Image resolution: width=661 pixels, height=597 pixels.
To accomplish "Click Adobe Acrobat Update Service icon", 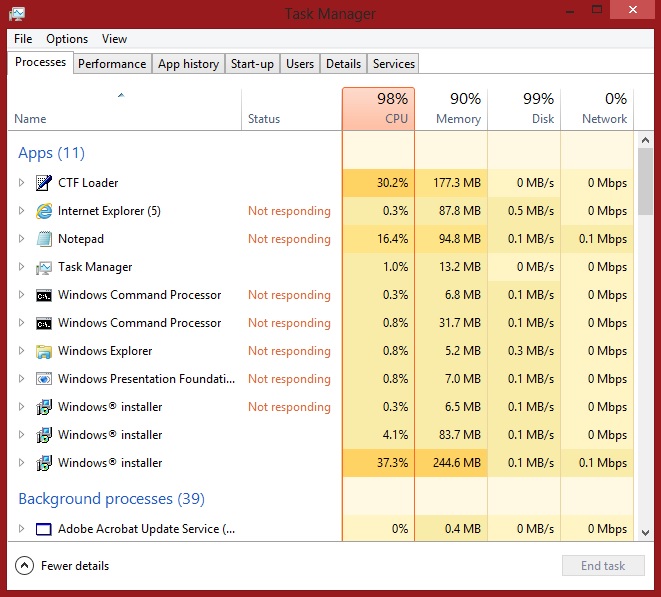I will coord(44,529).
